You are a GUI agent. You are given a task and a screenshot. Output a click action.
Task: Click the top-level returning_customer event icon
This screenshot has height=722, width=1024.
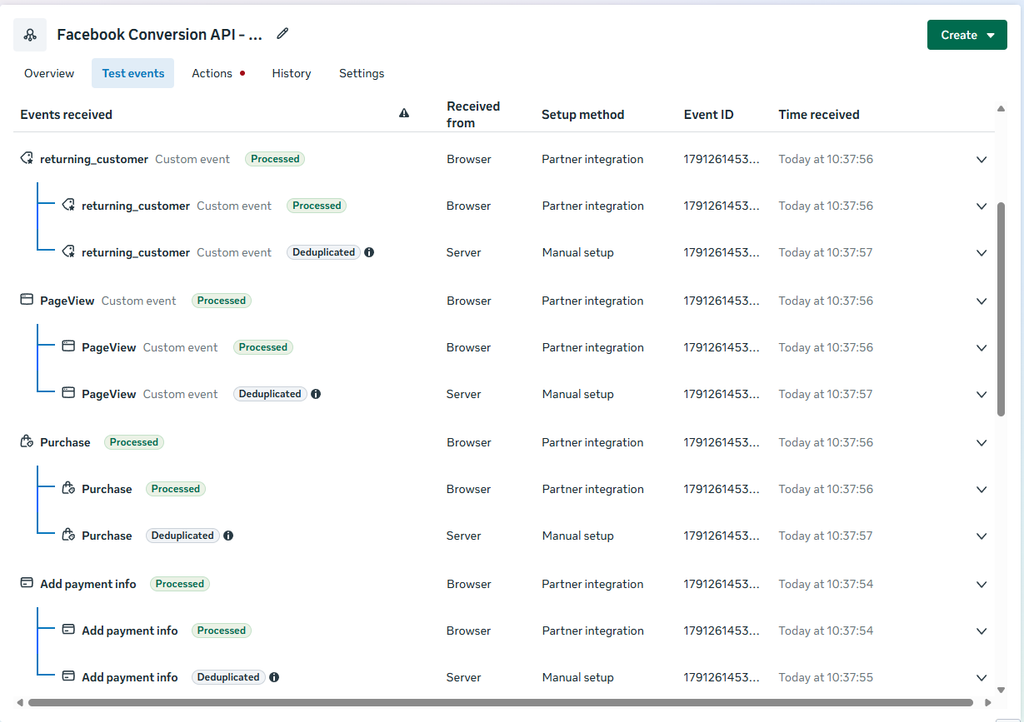tap(27, 158)
